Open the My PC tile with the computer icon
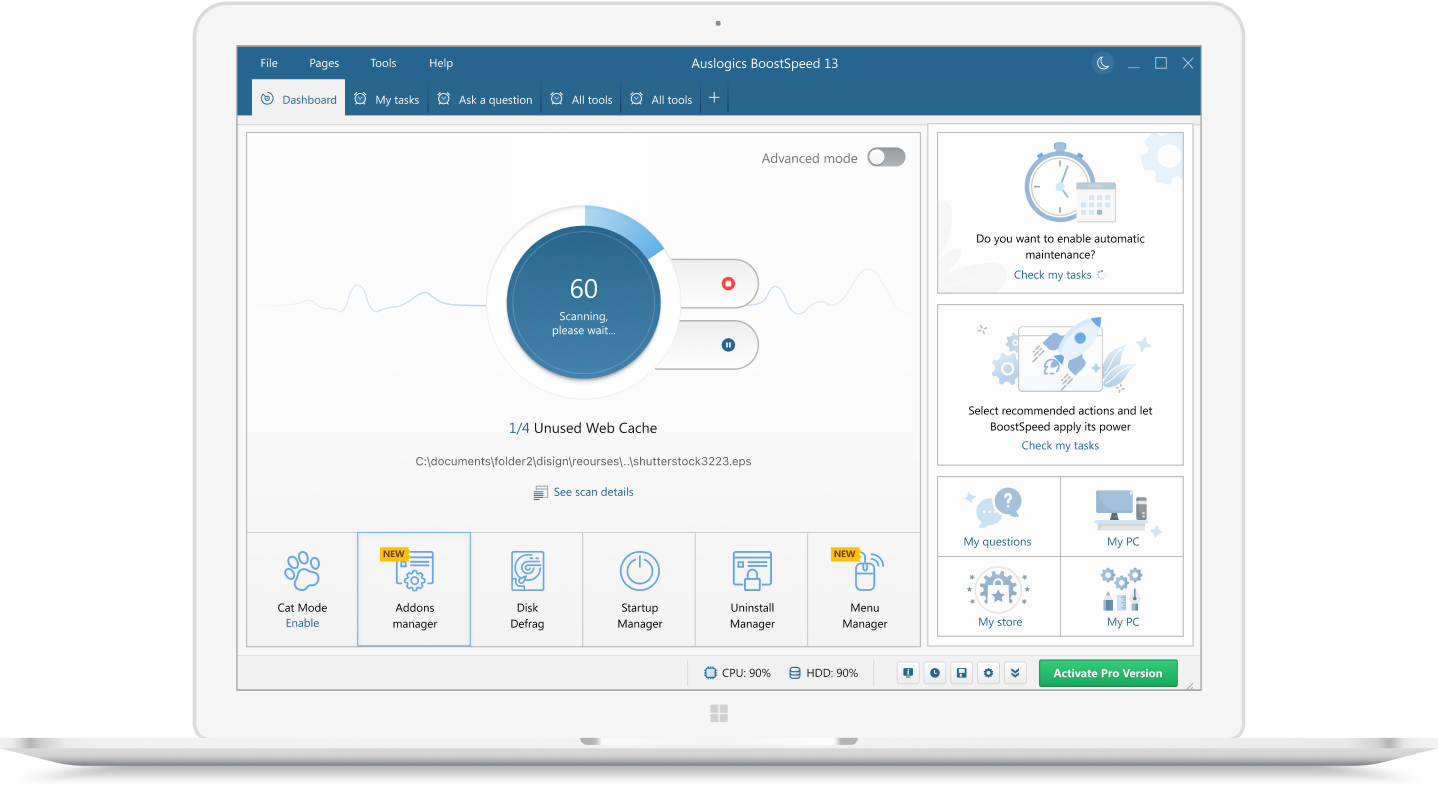 coord(1122,516)
